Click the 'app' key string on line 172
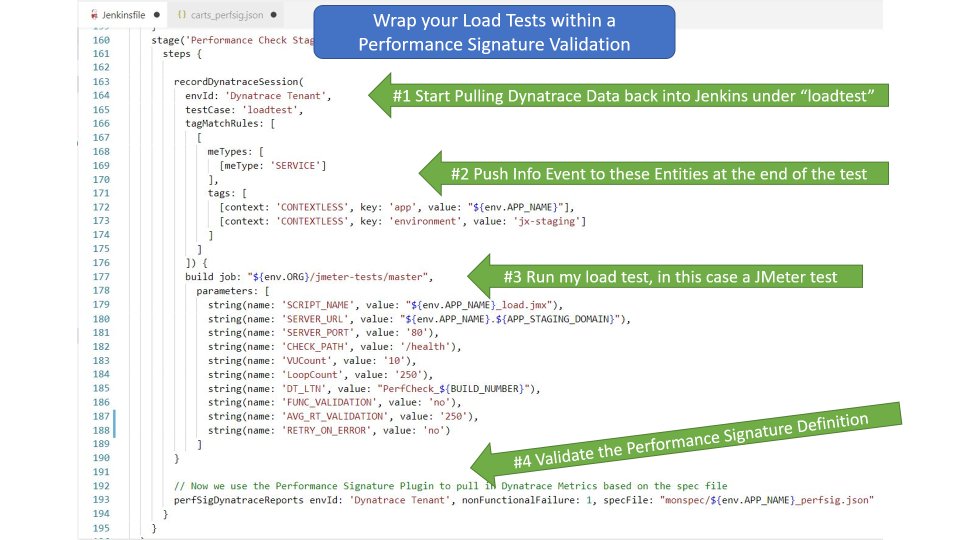 (x=402, y=207)
